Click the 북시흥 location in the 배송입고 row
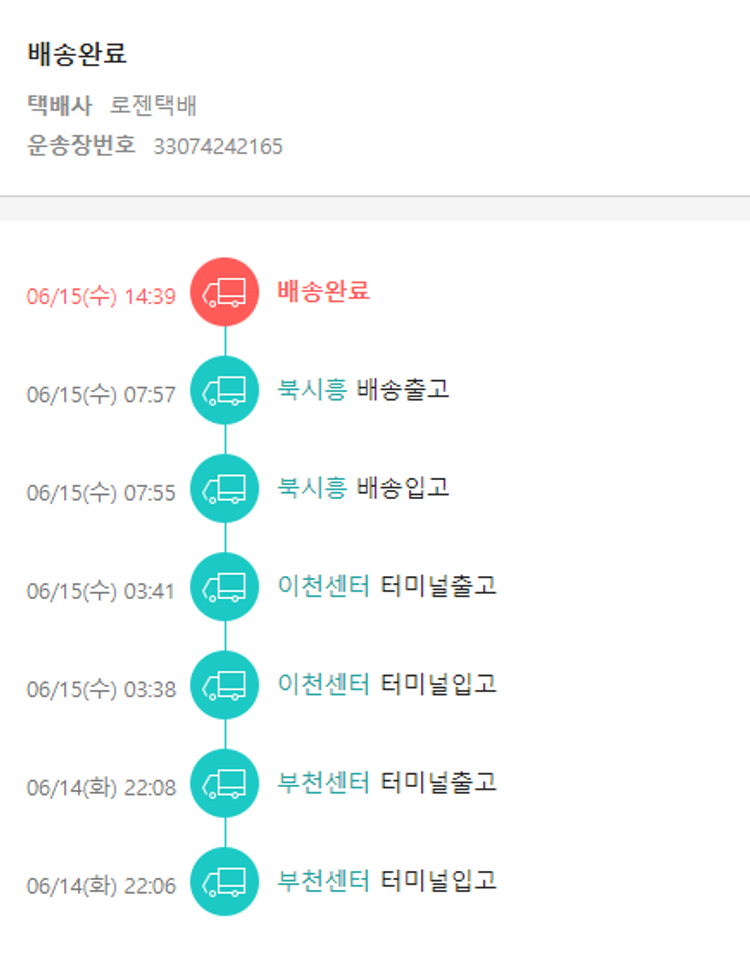 tap(312, 487)
